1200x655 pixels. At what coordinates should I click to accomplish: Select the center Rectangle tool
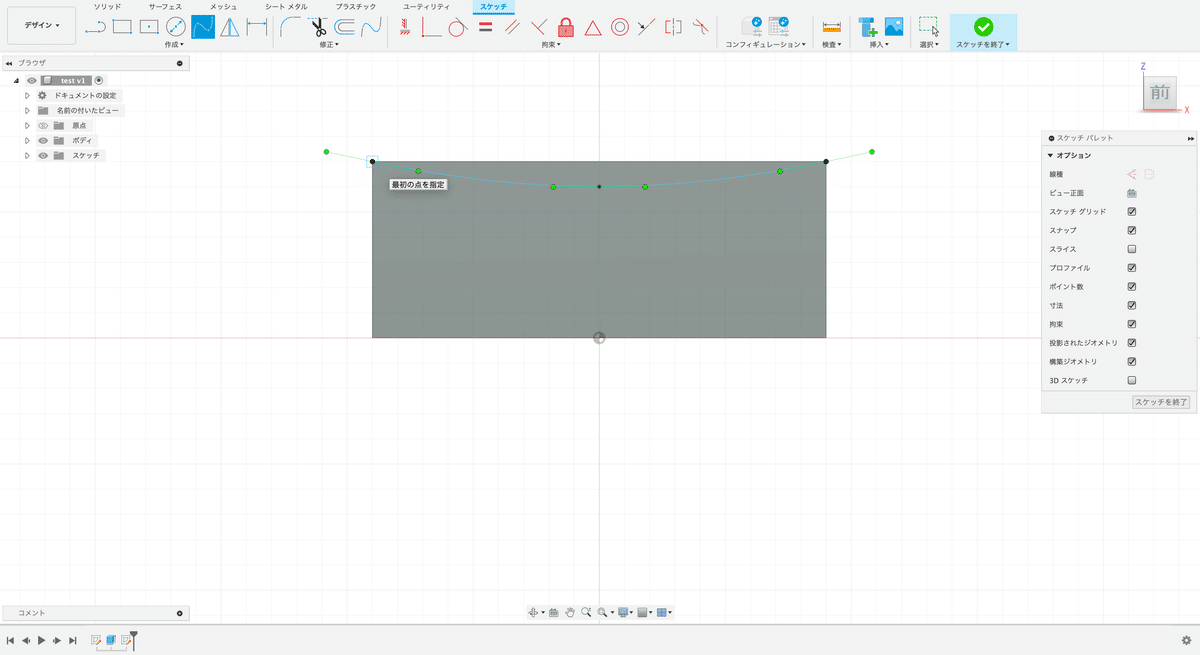tap(149, 27)
